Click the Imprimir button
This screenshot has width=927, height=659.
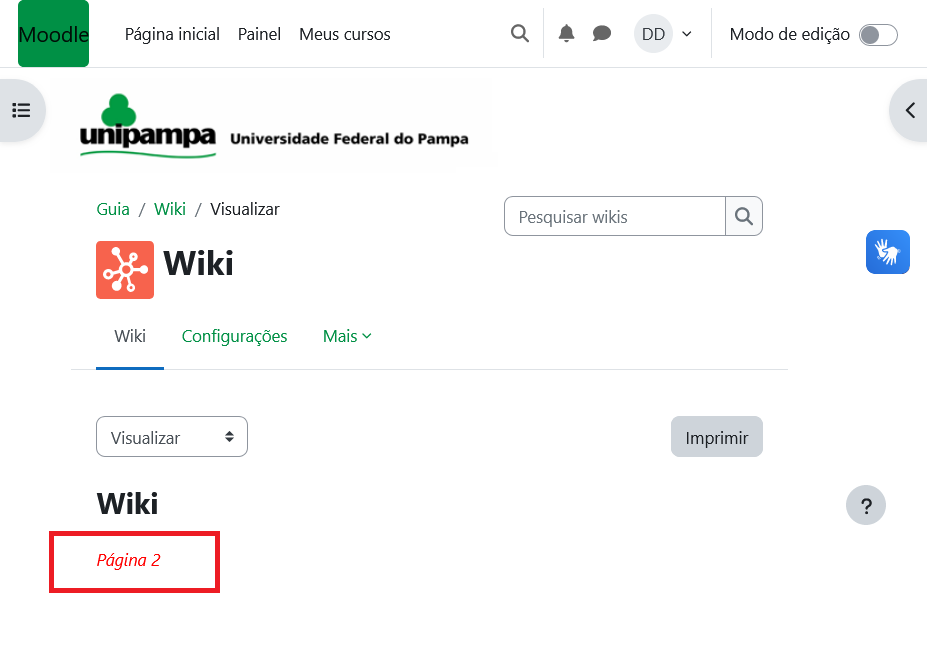click(716, 437)
